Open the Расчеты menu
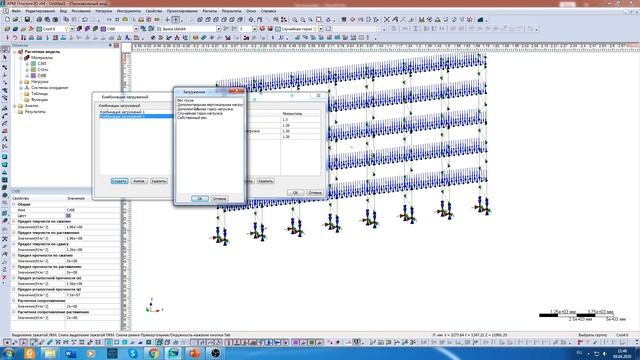Image resolution: width=640 pixels, height=360 pixels. tap(210, 11)
